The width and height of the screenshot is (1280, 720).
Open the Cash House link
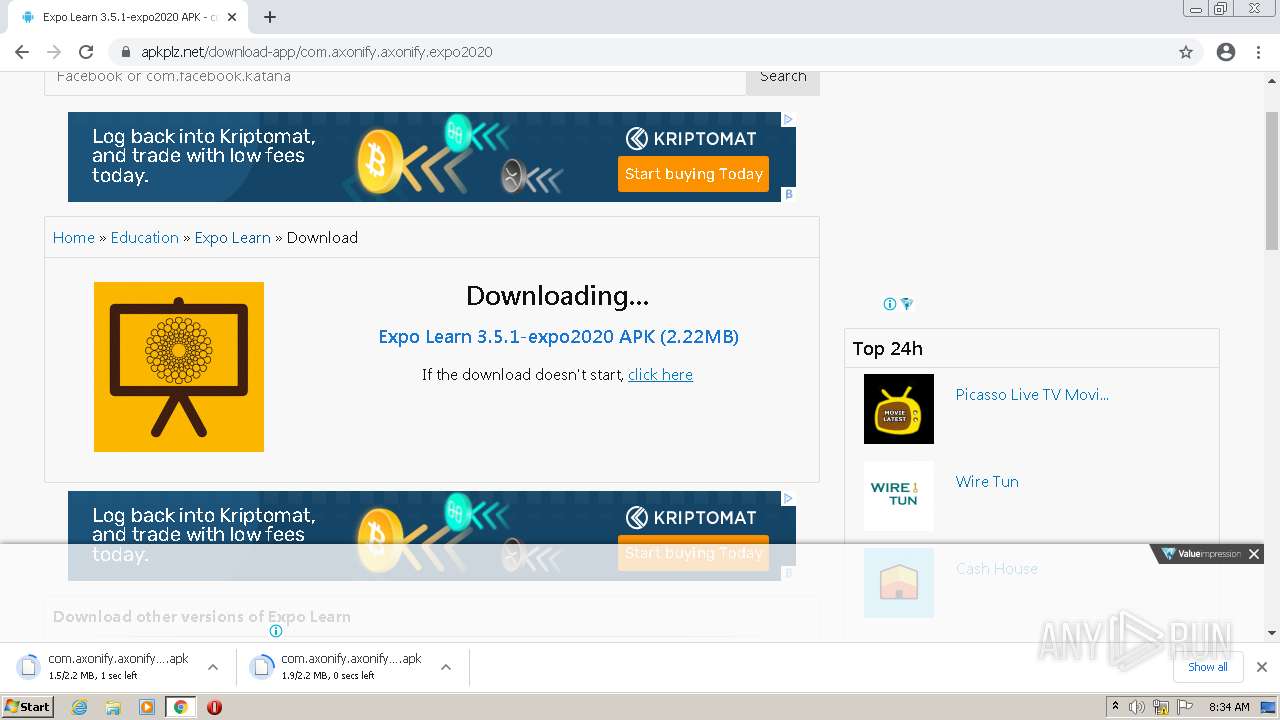(x=996, y=569)
